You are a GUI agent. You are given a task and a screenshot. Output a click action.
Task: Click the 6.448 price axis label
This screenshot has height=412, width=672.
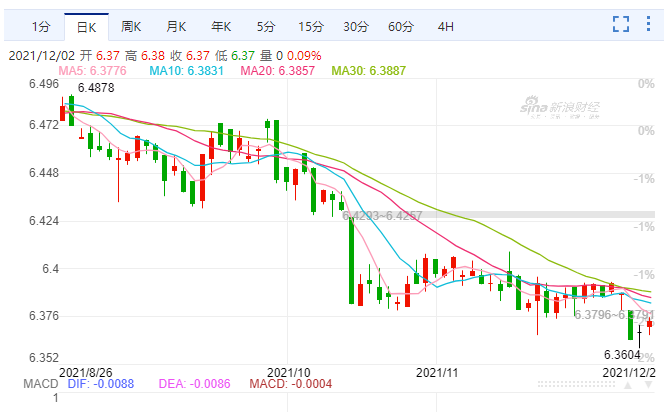click(x=44, y=173)
